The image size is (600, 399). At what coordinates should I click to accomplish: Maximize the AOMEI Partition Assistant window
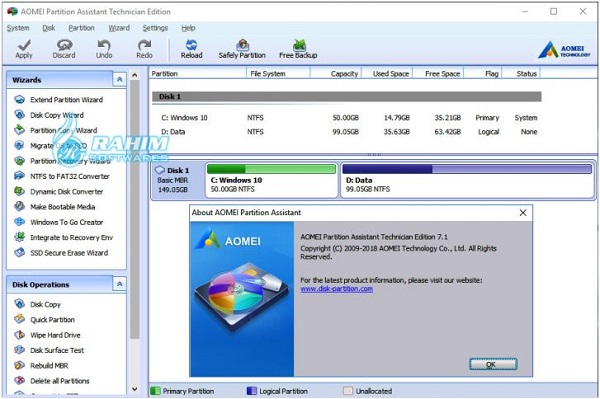tap(553, 11)
